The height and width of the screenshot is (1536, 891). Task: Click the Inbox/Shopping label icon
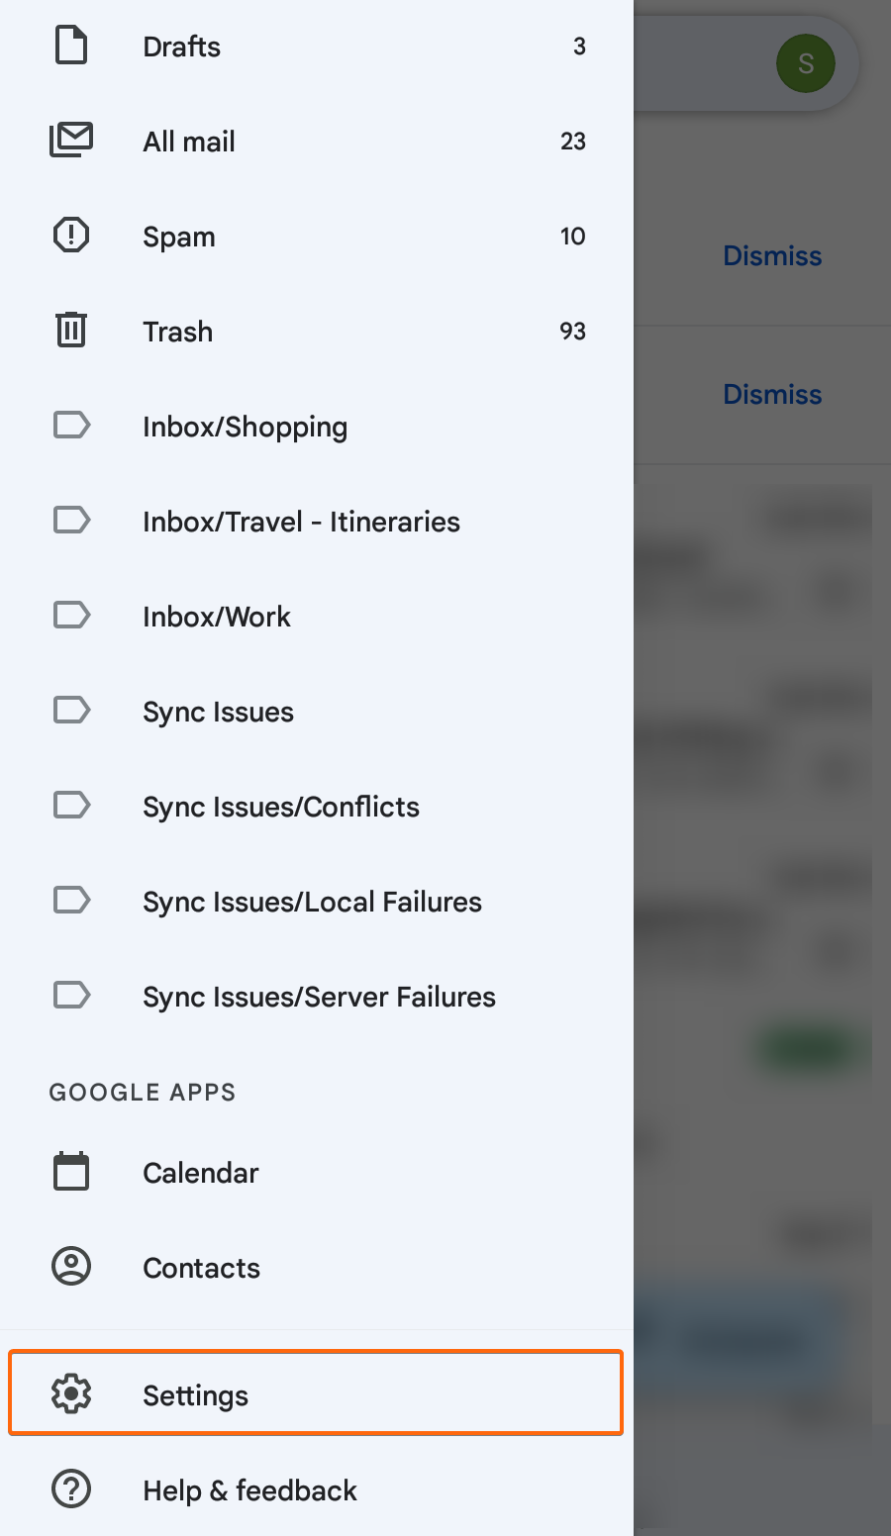(x=70, y=426)
